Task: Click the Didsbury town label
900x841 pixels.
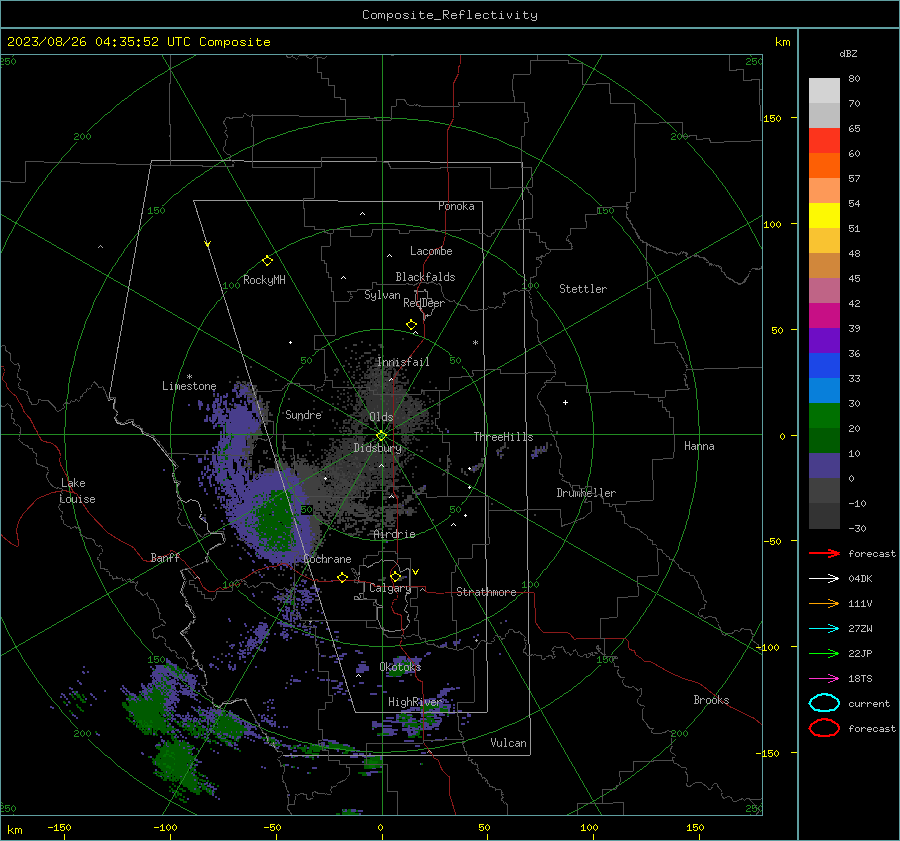Action: click(x=378, y=448)
